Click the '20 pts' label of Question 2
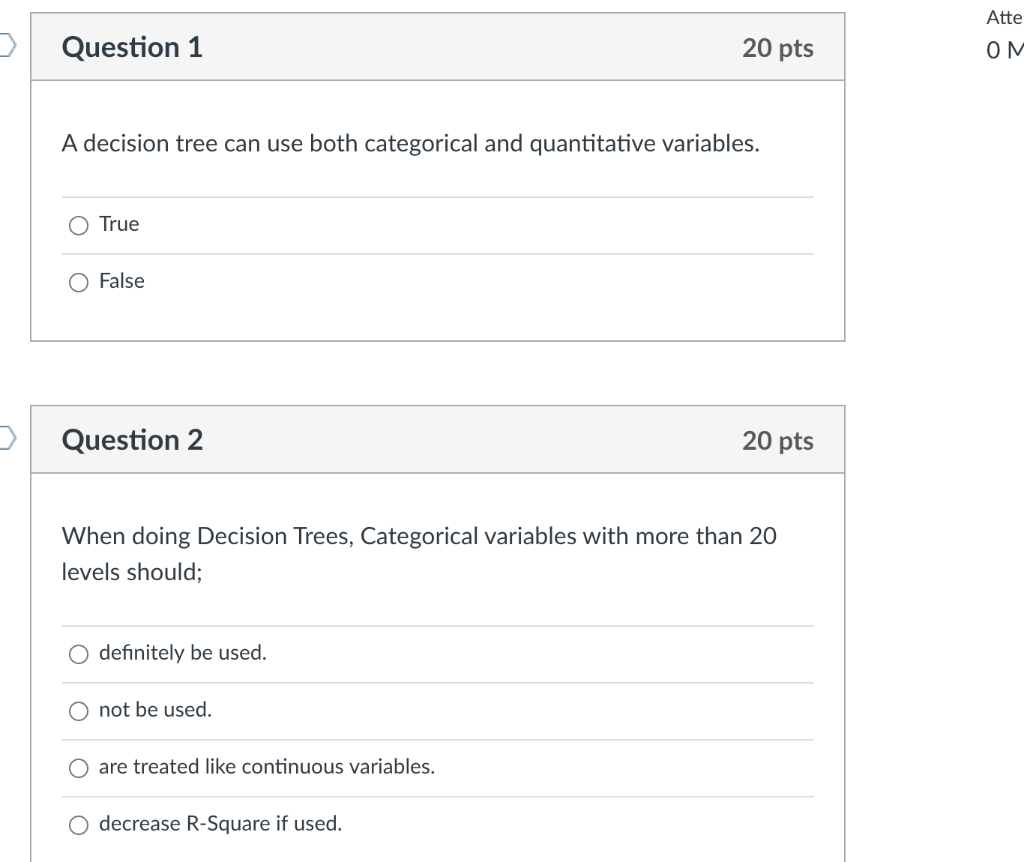 point(778,440)
